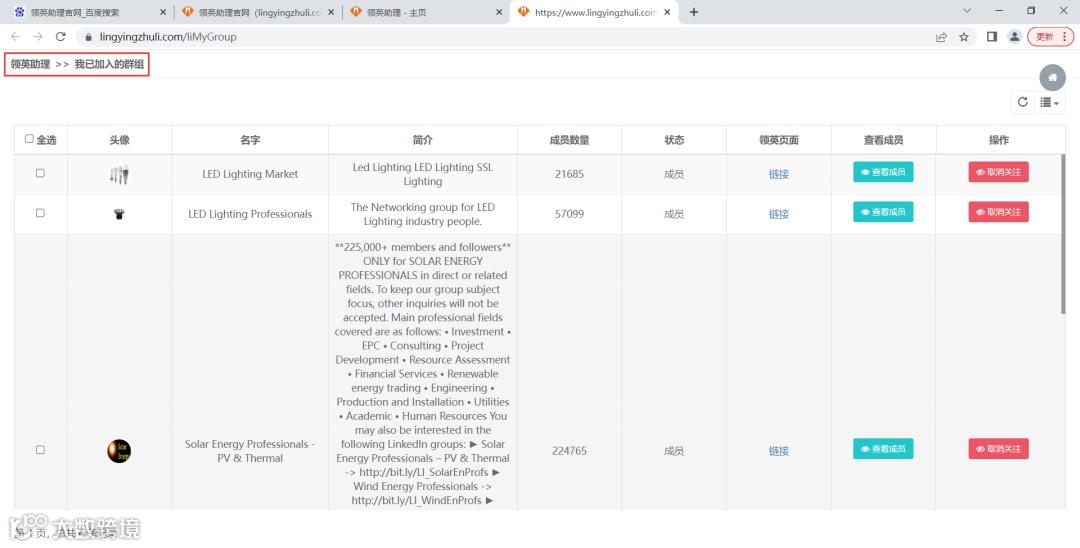This screenshot has width=1080, height=548.
Task: Click 我已加入的群组 breadcrumb text
Action: click(x=110, y=64)
